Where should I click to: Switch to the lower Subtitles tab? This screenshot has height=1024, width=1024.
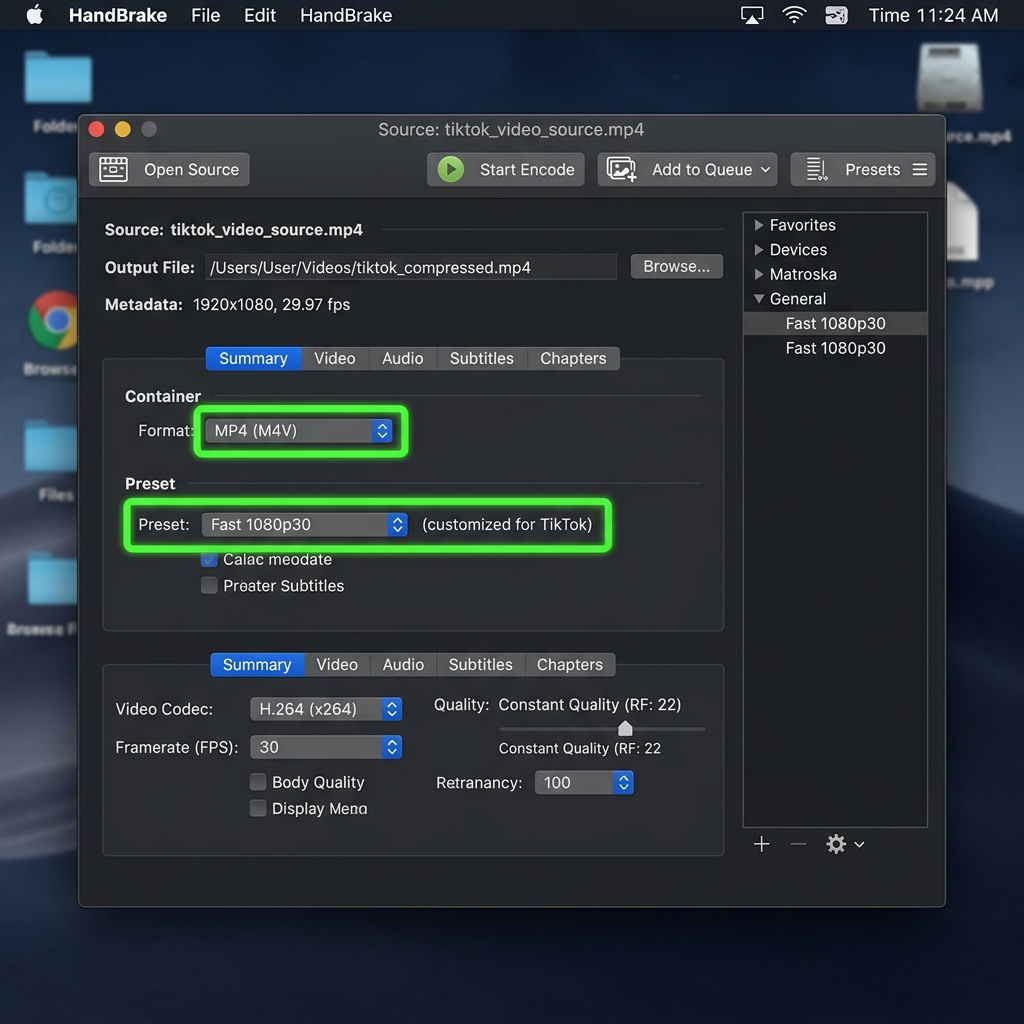481,665
